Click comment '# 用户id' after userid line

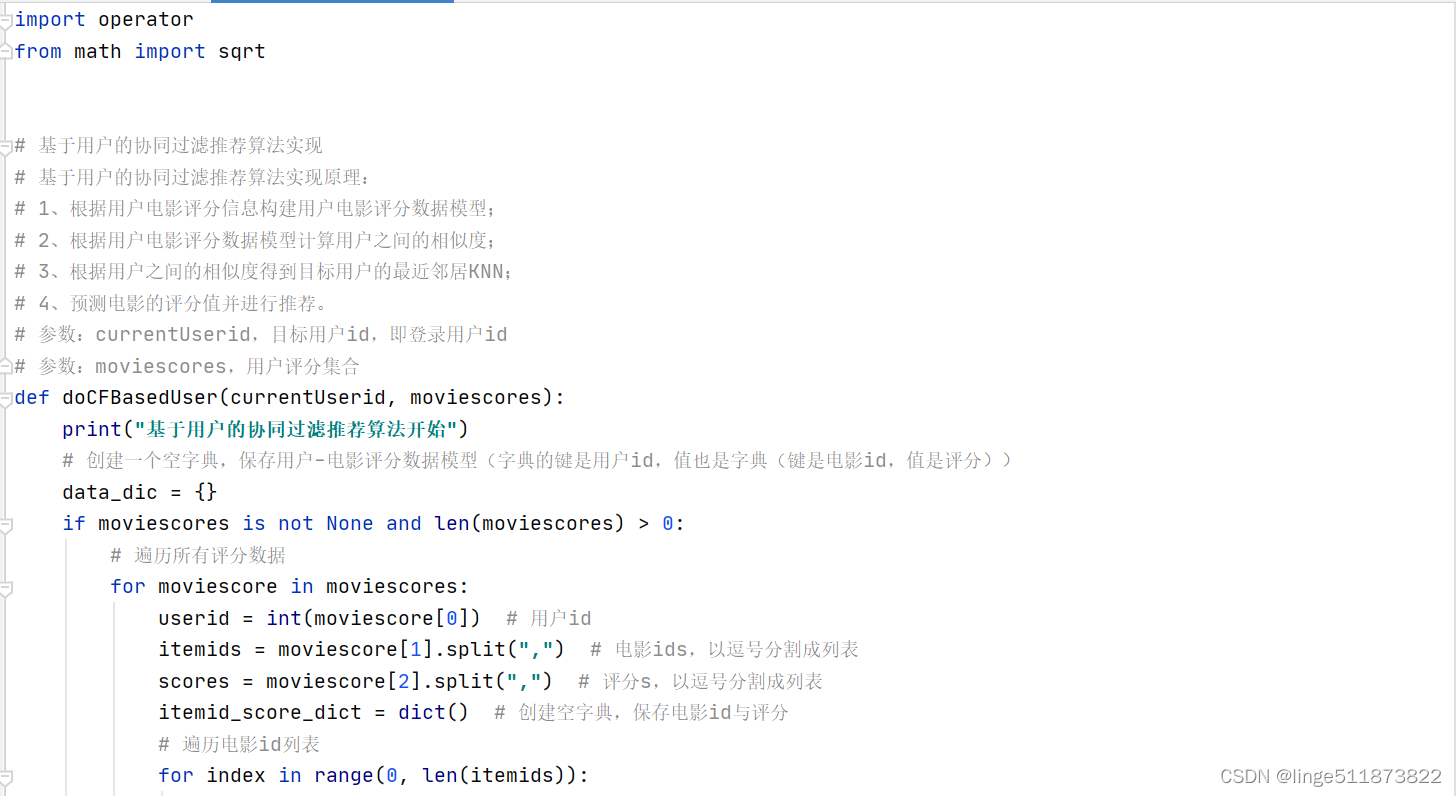point(549,618)
